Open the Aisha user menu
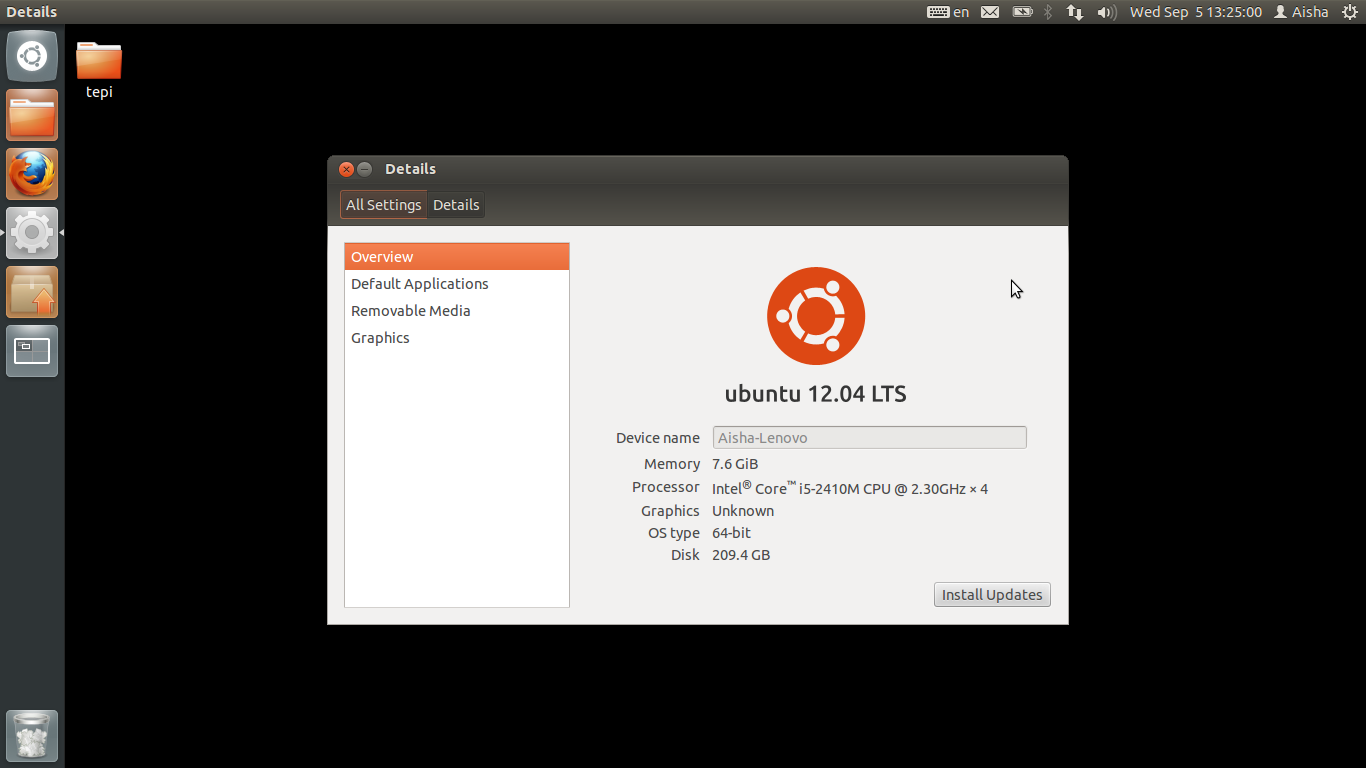Viewport: 1366px width, 768px height. (x=1301, y=12)
